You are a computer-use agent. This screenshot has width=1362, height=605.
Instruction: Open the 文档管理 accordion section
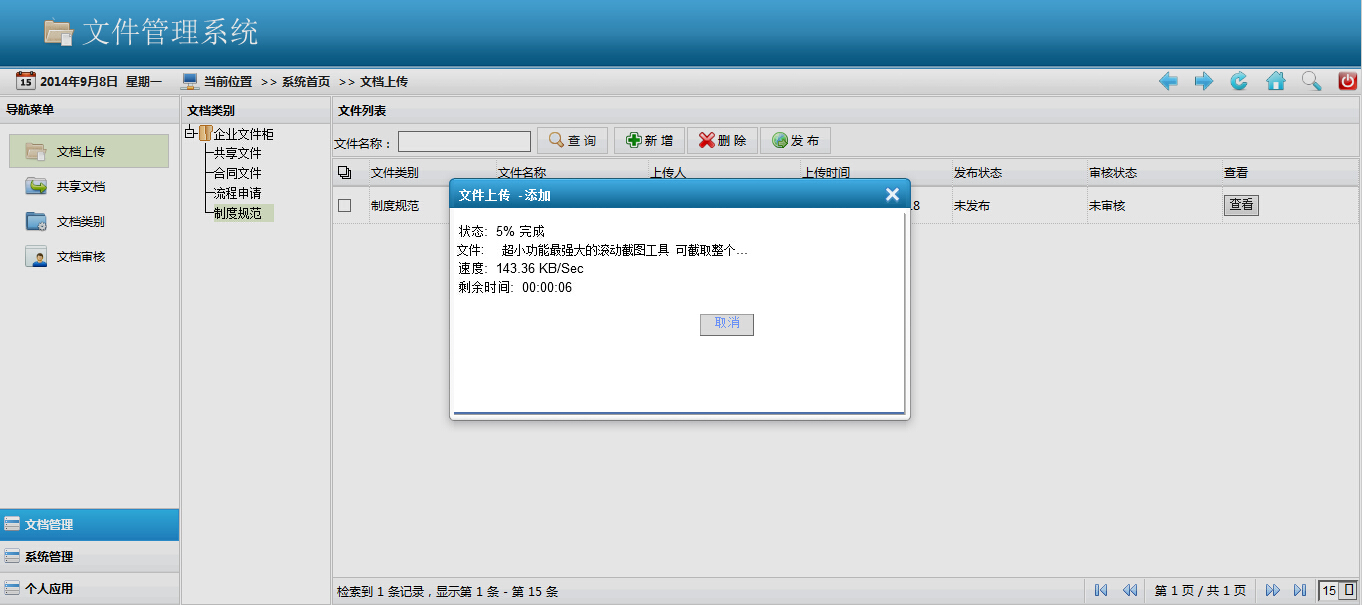(90, 524)
